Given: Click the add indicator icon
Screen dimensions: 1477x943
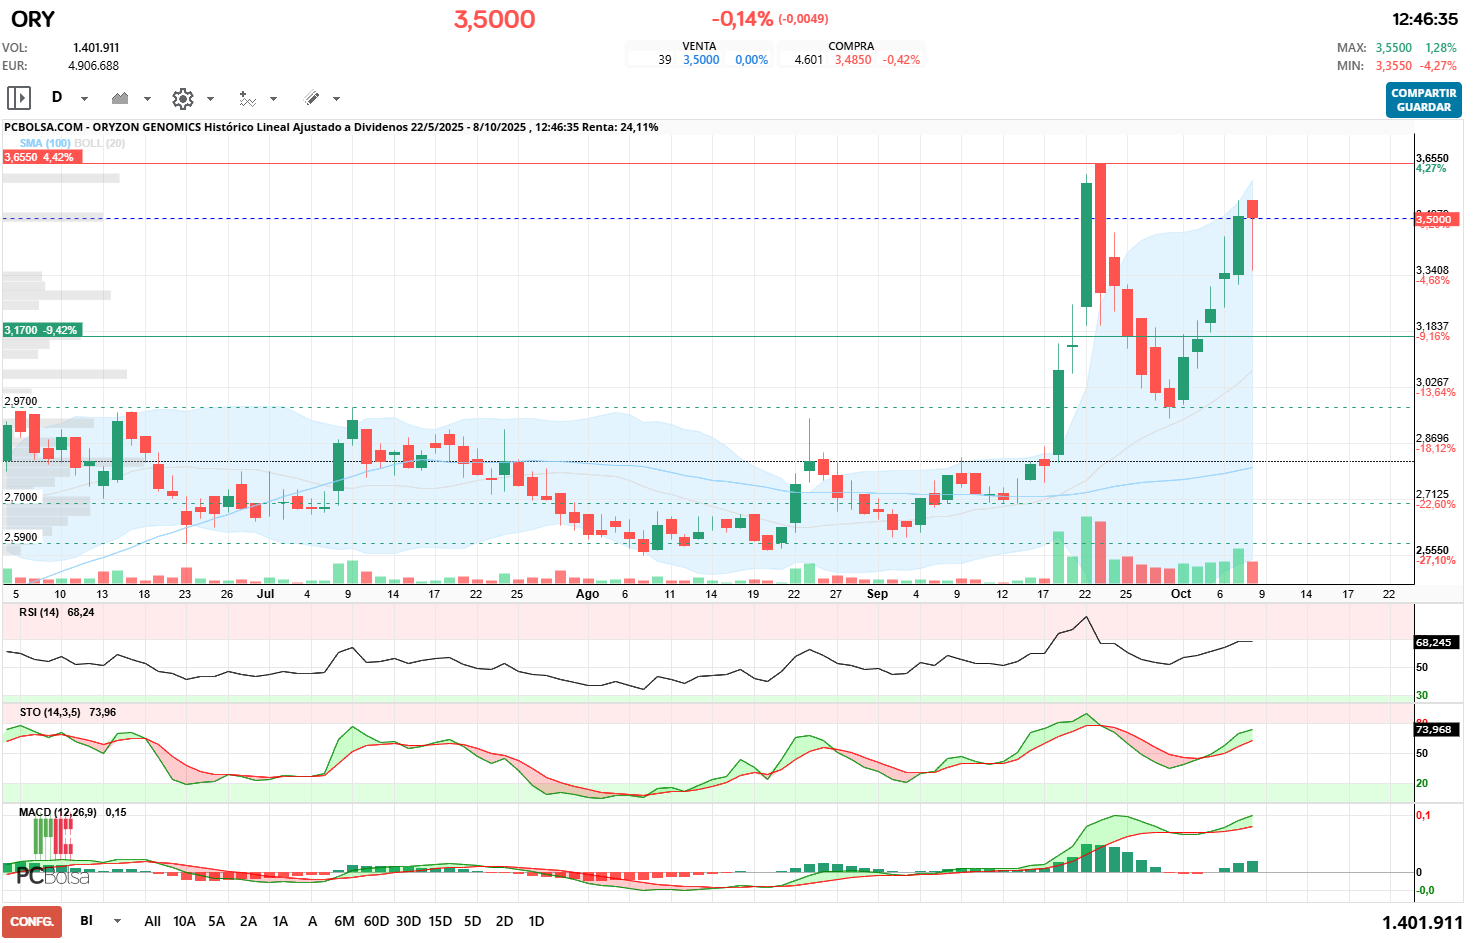Looking at the screenshot, I should [247, 98].
